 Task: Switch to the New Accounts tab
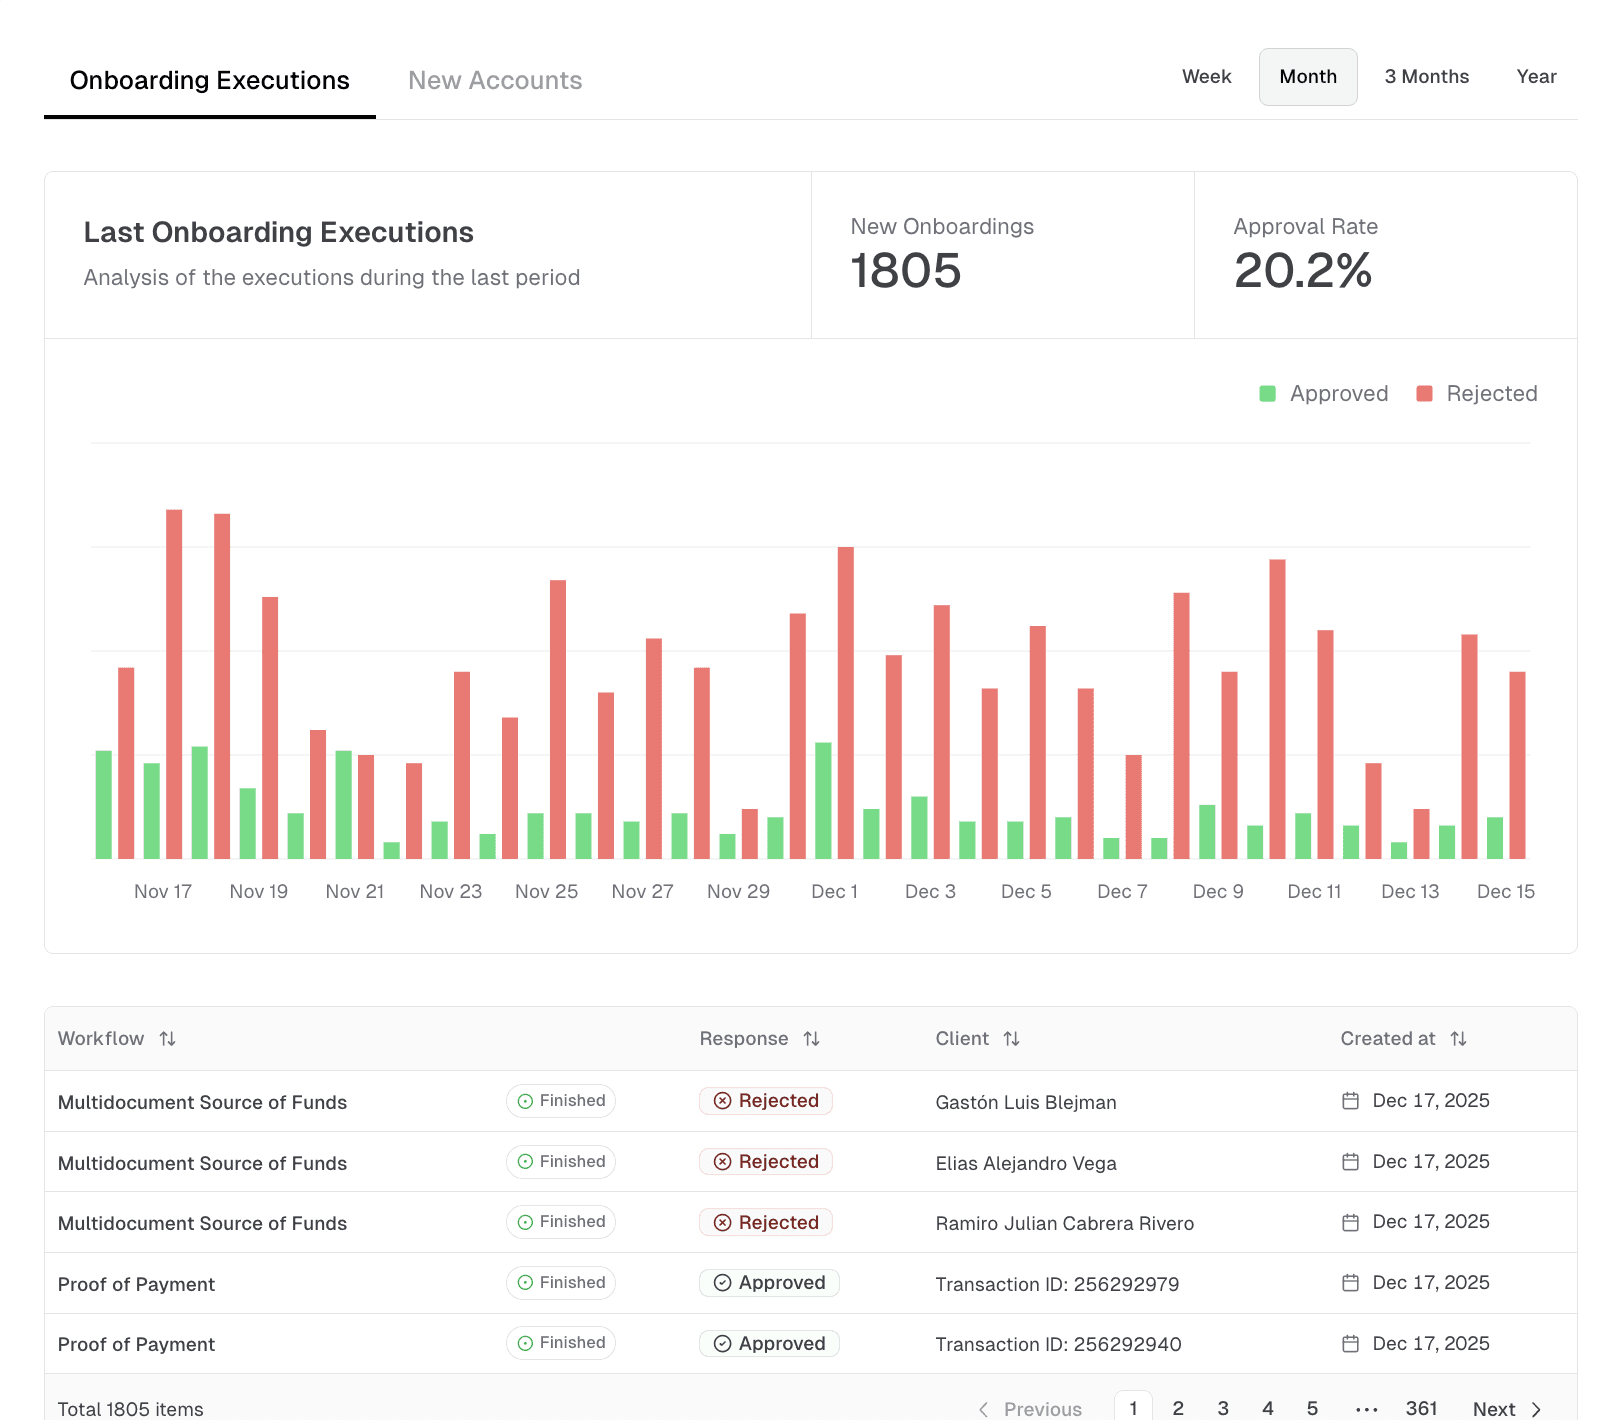[x=495, y=80]
